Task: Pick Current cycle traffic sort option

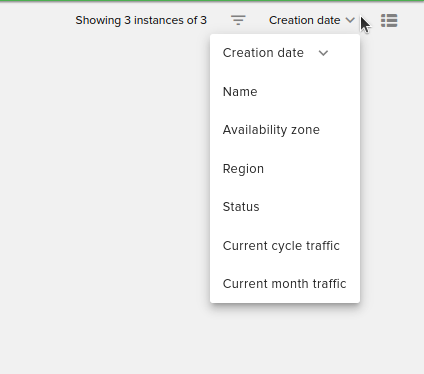Action: pos(285,246)
